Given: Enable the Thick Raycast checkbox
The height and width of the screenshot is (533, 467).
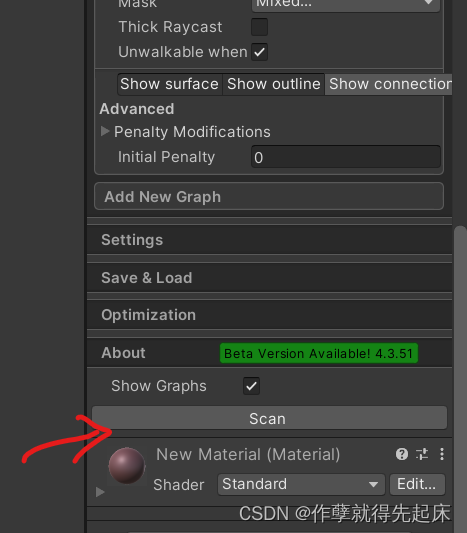Looking at the screenshot, I should click(x=259, y=27).
